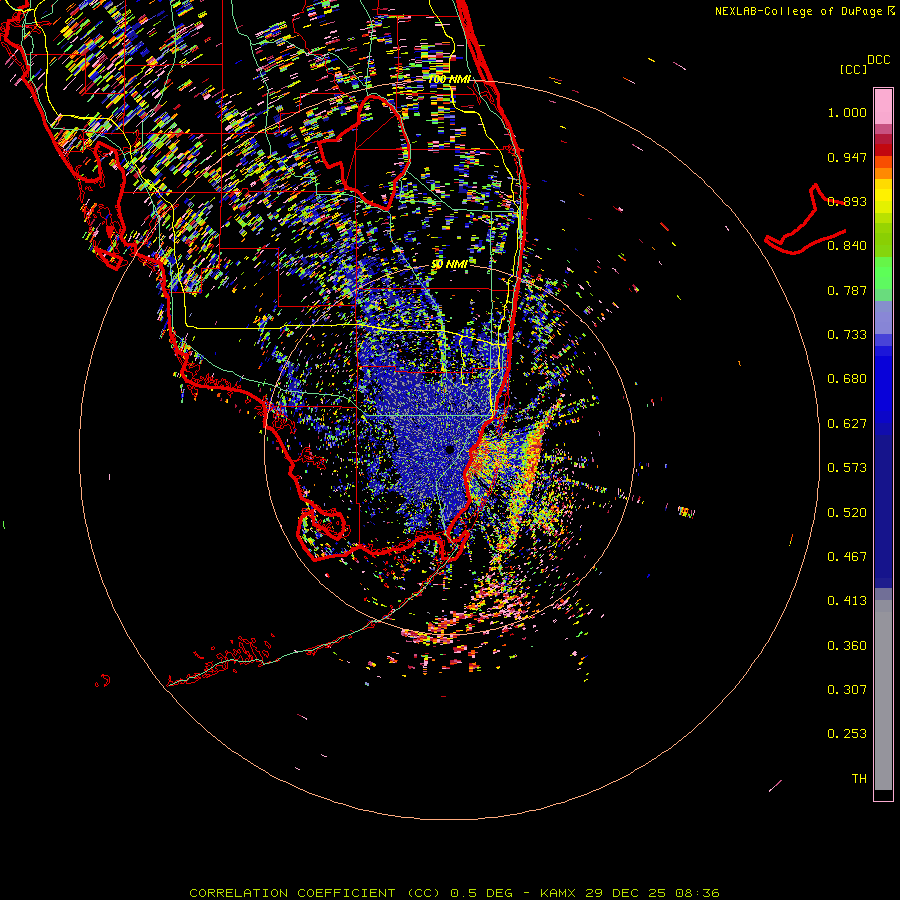
Task: Select the 0.733 scale value
Action: pyautogui.click(x=847, y=335)
